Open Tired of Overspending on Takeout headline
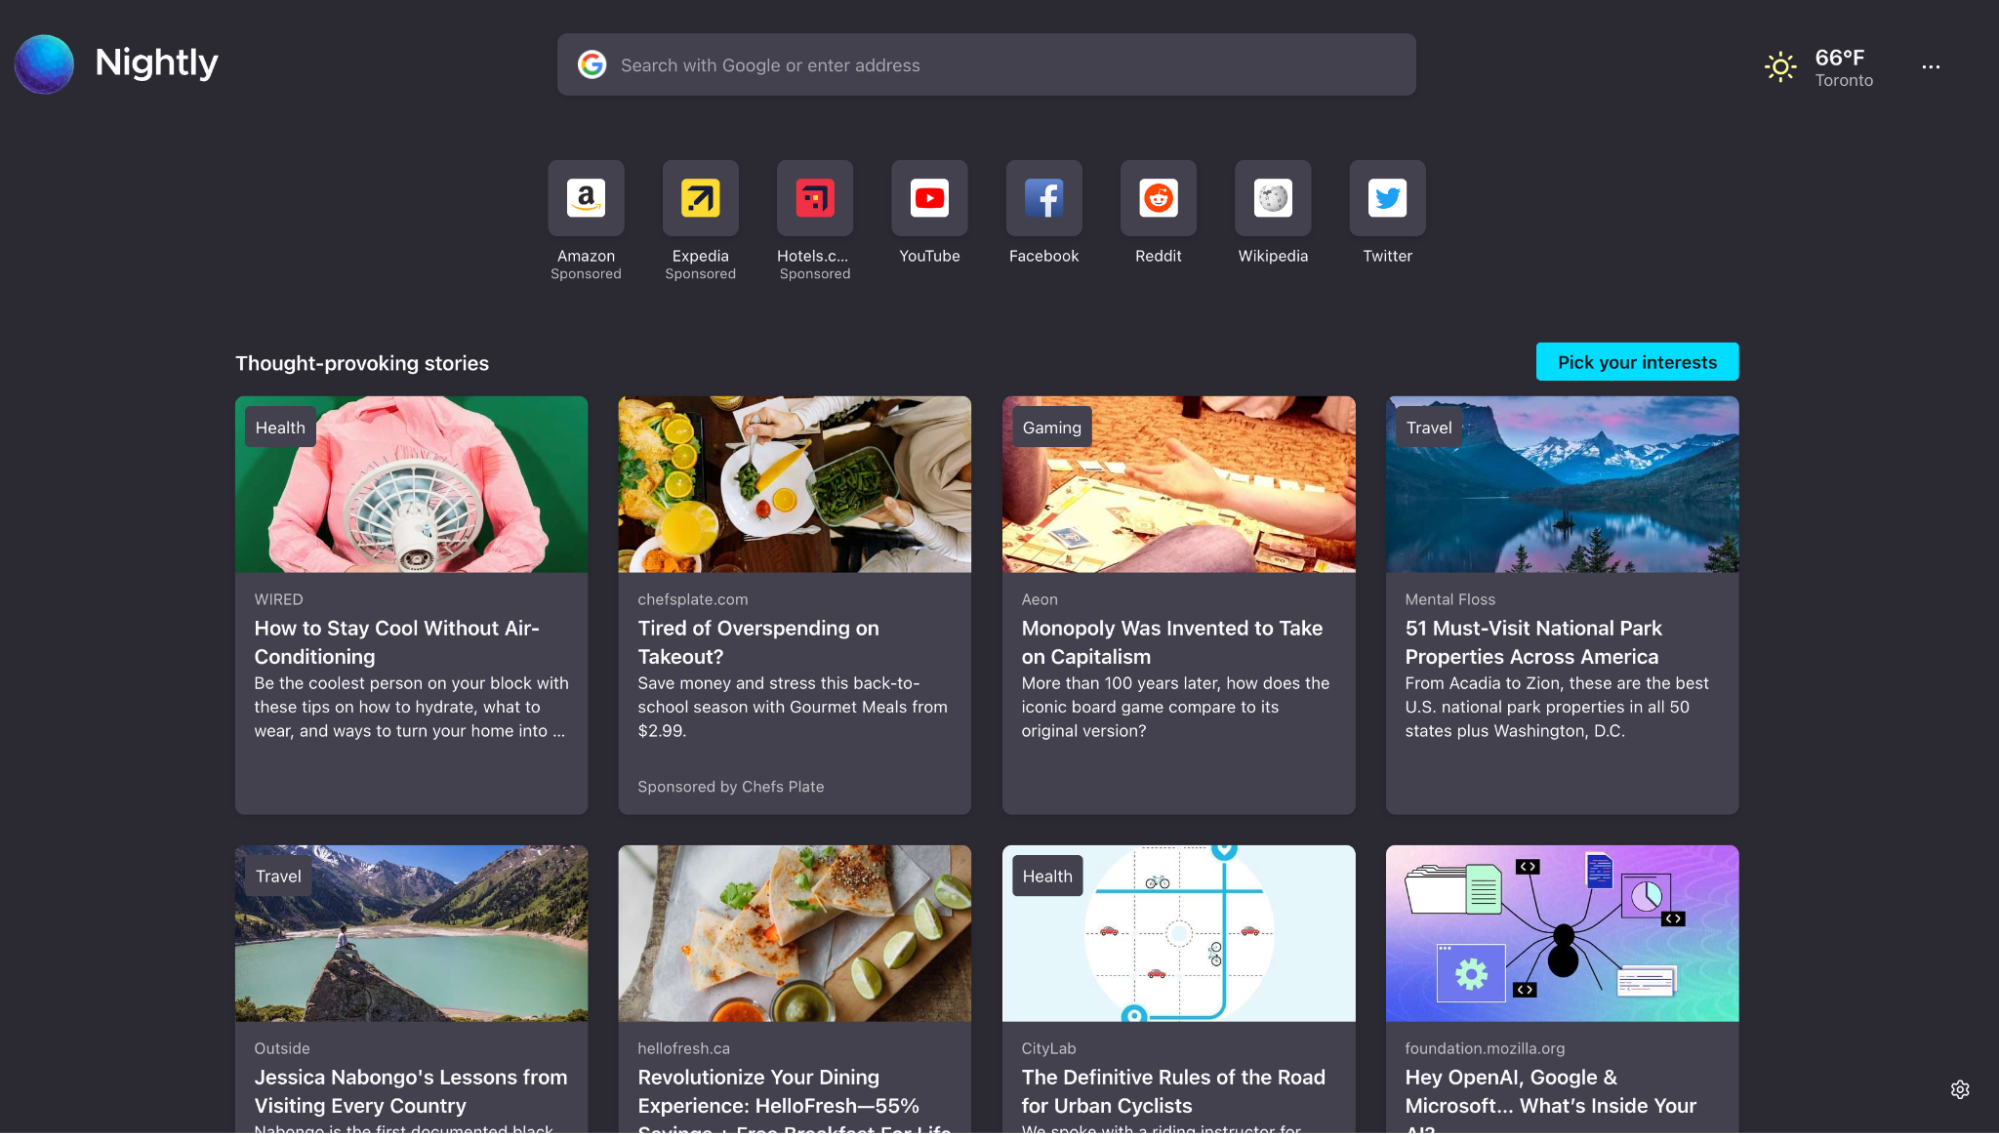Image resolution: width=1999 pixels, height=1134 pixels. 758,642
